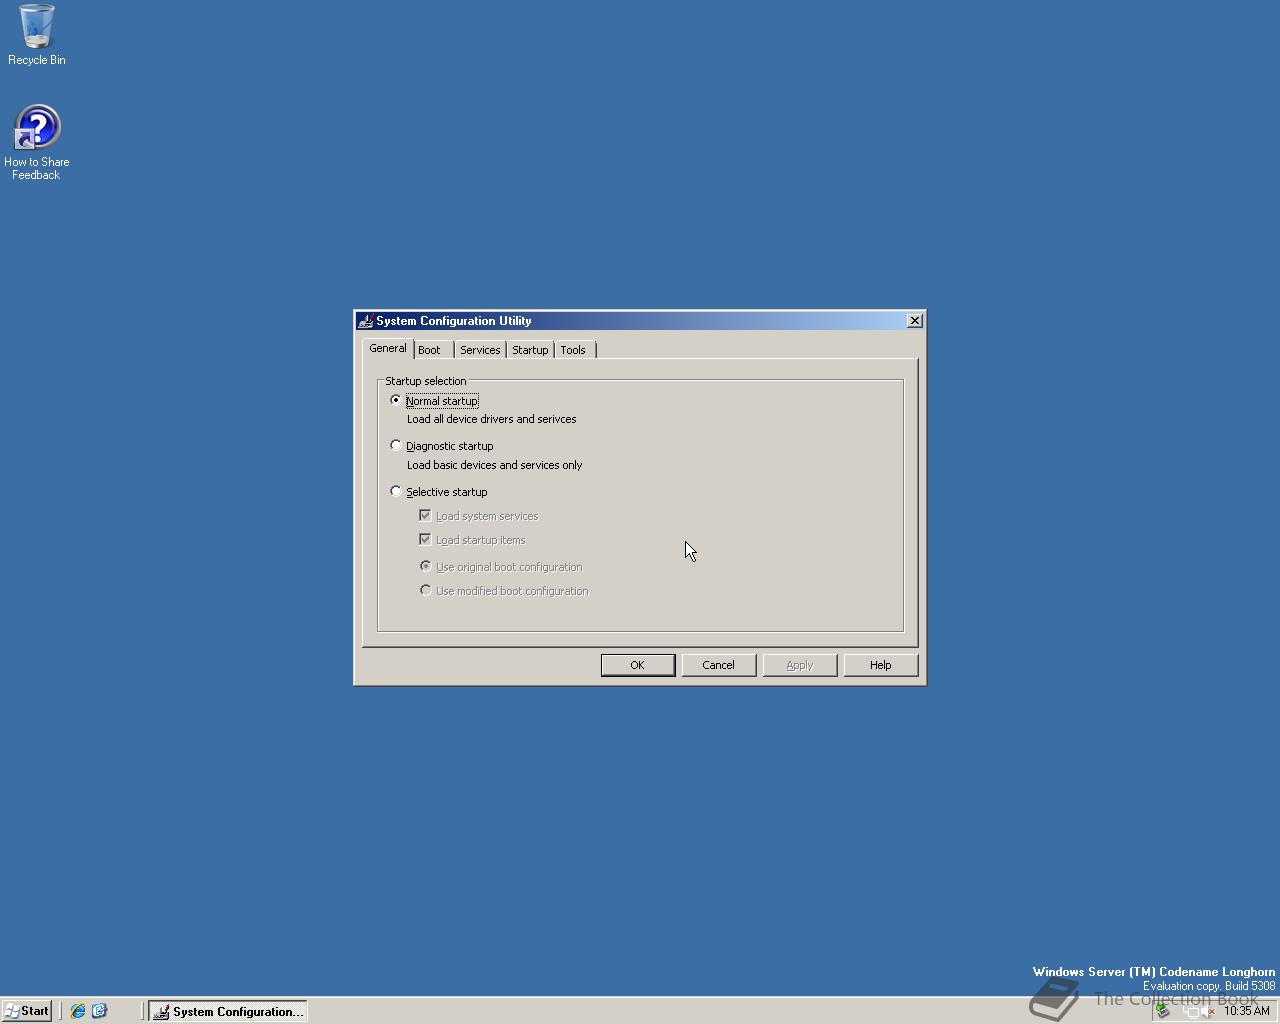Open the Recycle Bin desktop icon

click(37, 34)
